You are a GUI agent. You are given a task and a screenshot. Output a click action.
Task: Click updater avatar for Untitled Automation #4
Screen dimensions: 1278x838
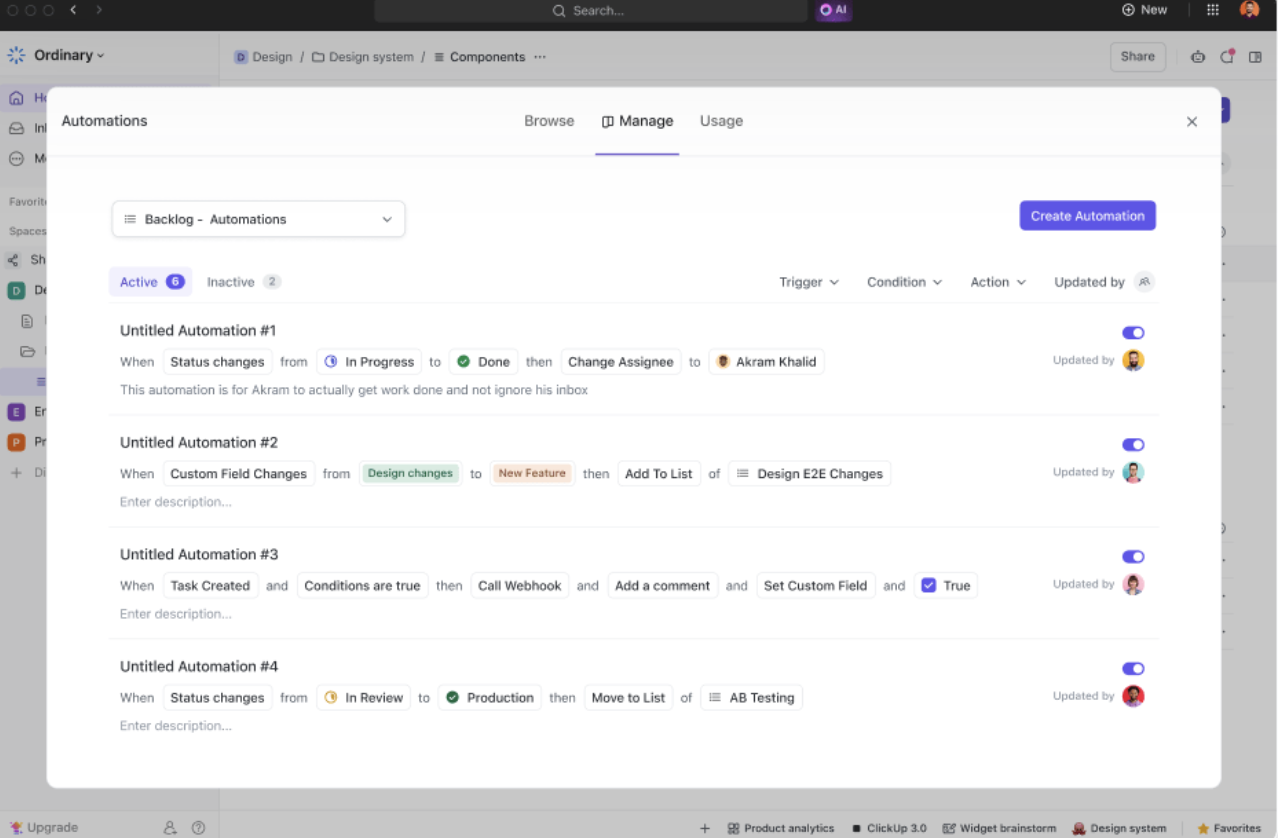click(x=1133, y=696)
